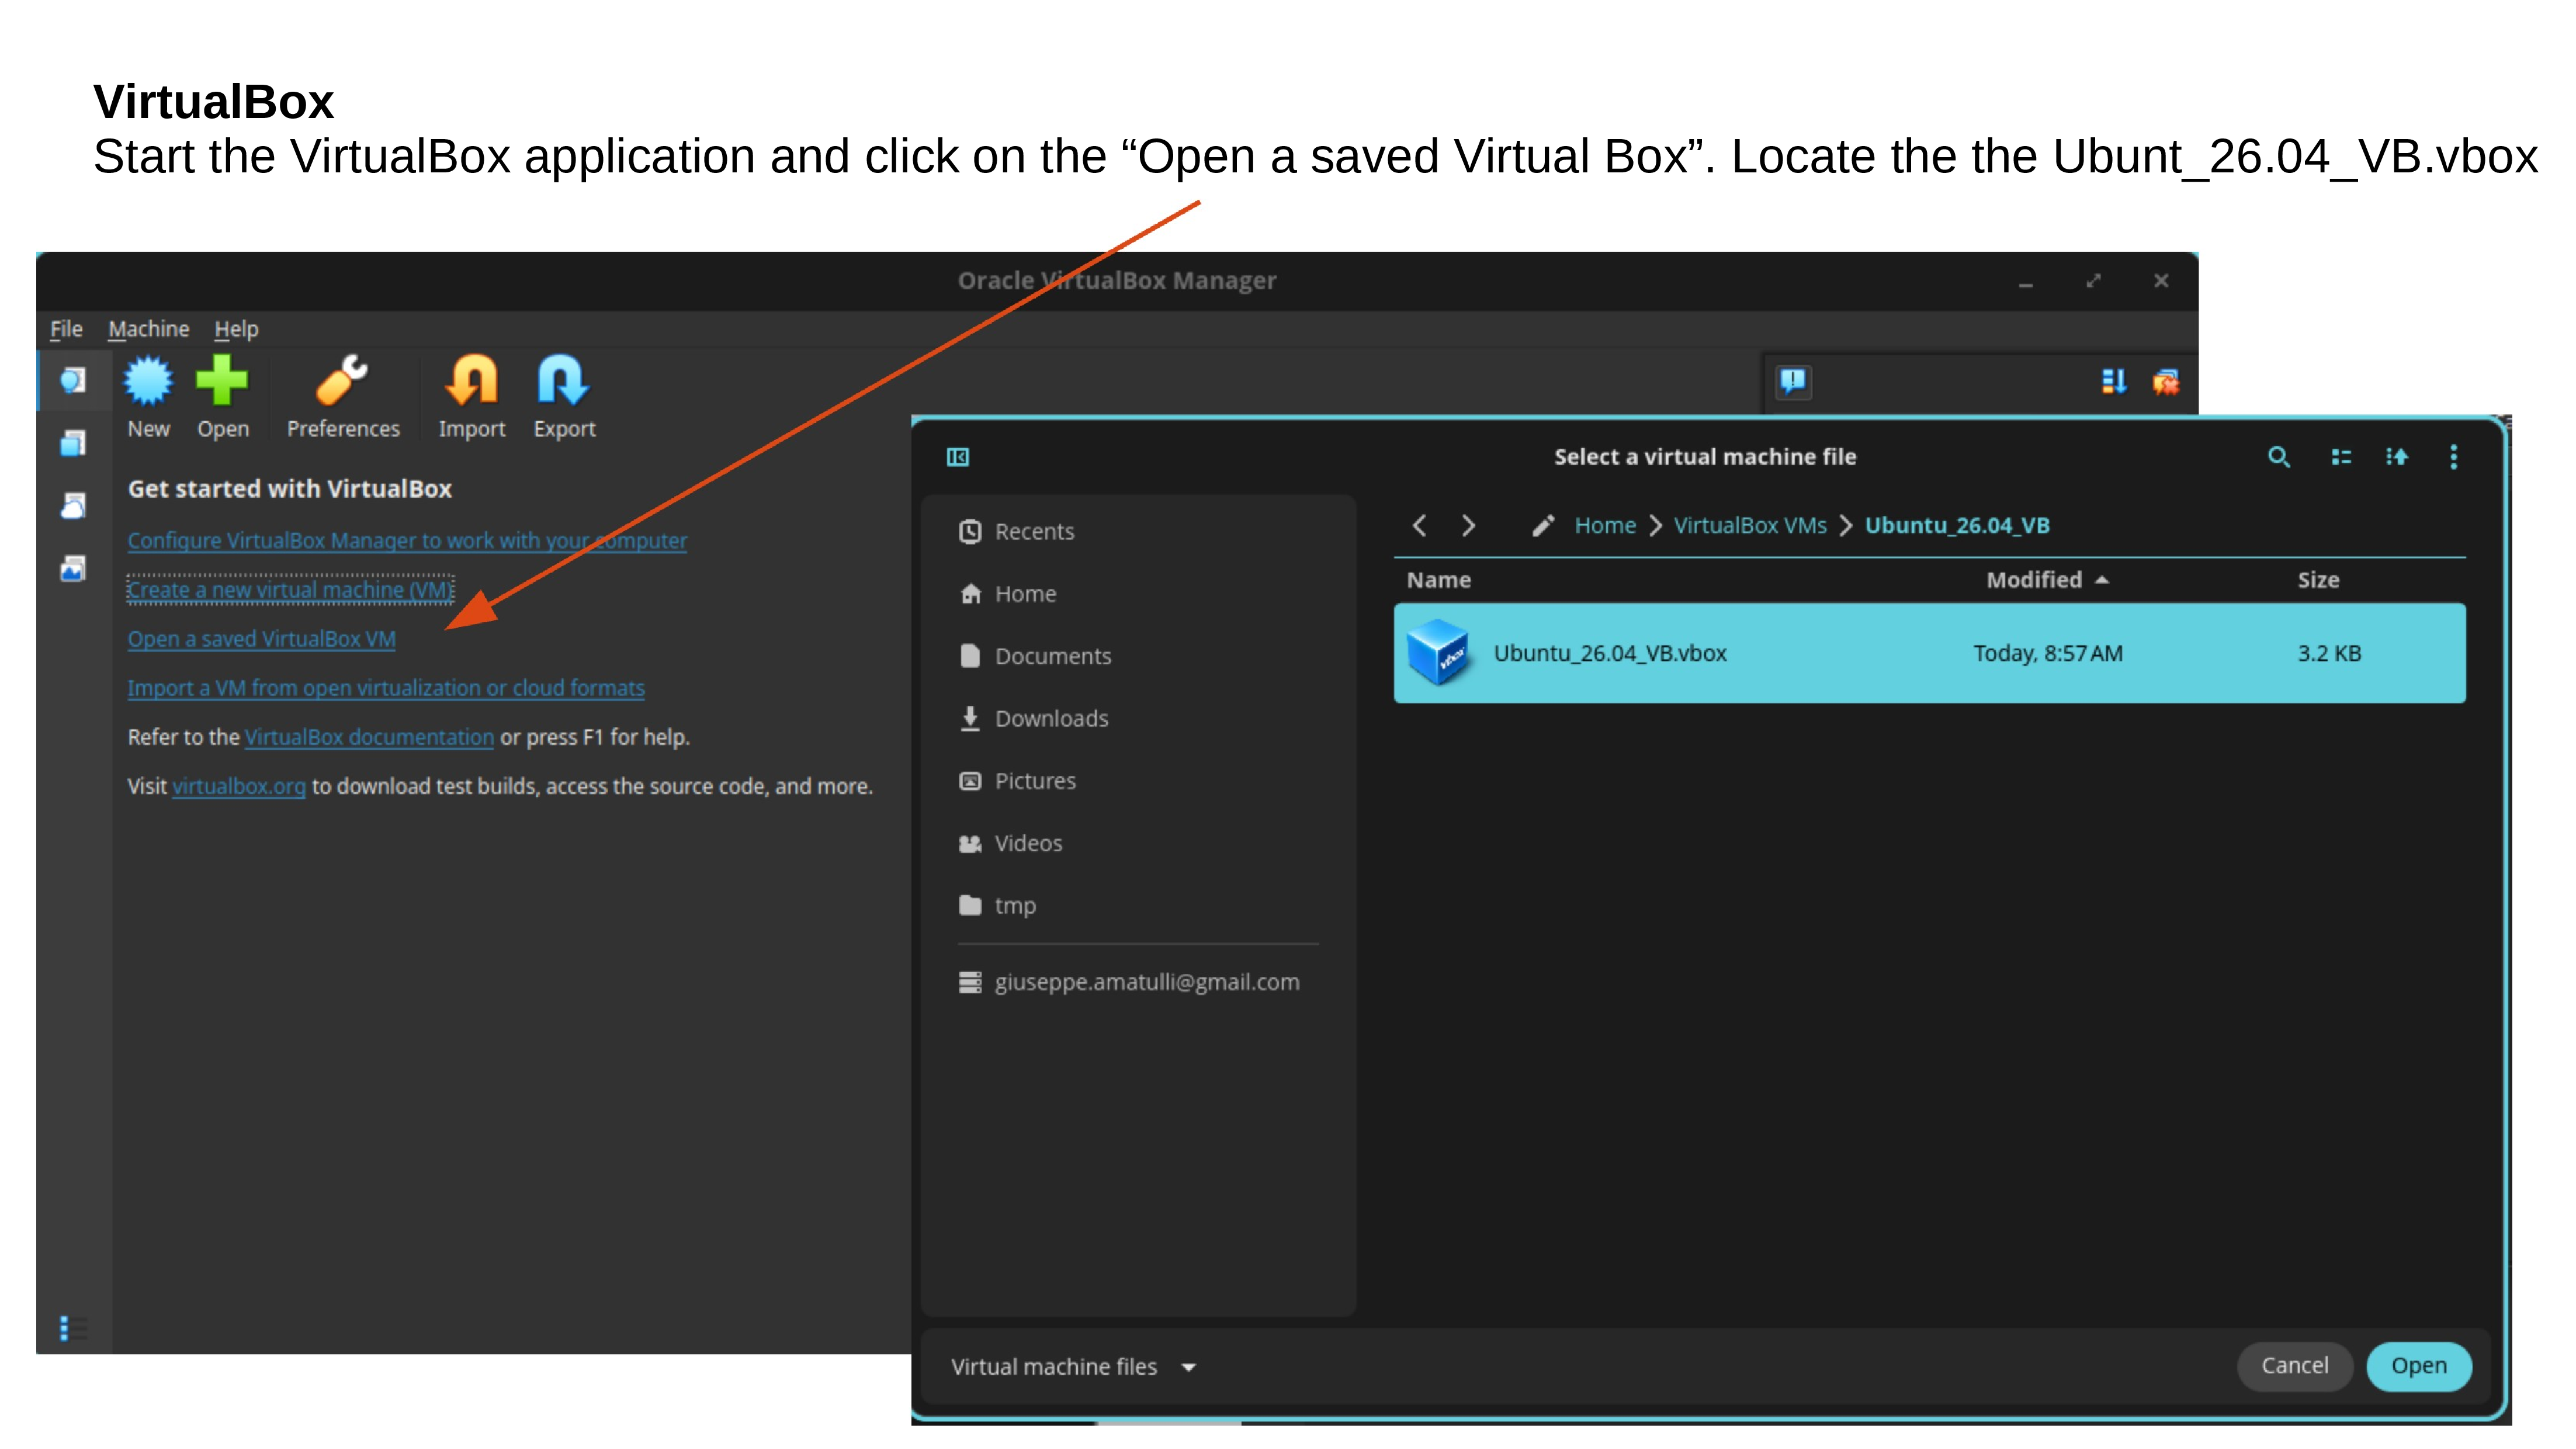This screenshot has width=2576, height=1449.
Task: Follow the Configure VirtualBox Manager link
Action: tap(407, 540)
